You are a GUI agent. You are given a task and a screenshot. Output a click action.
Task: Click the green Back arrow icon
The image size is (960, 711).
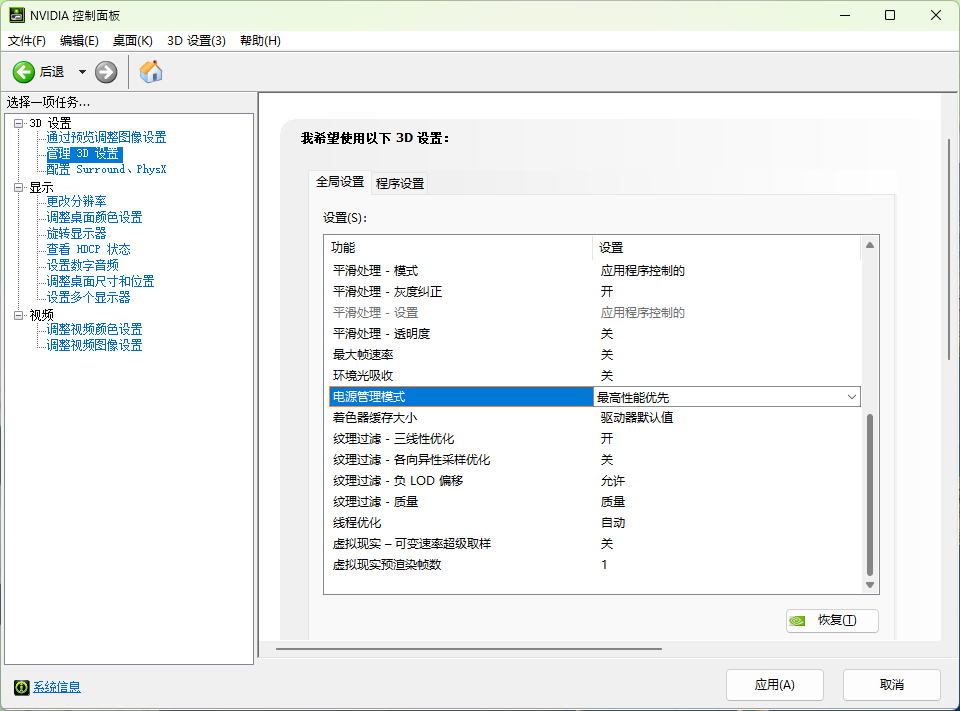(x=24, y=72)
